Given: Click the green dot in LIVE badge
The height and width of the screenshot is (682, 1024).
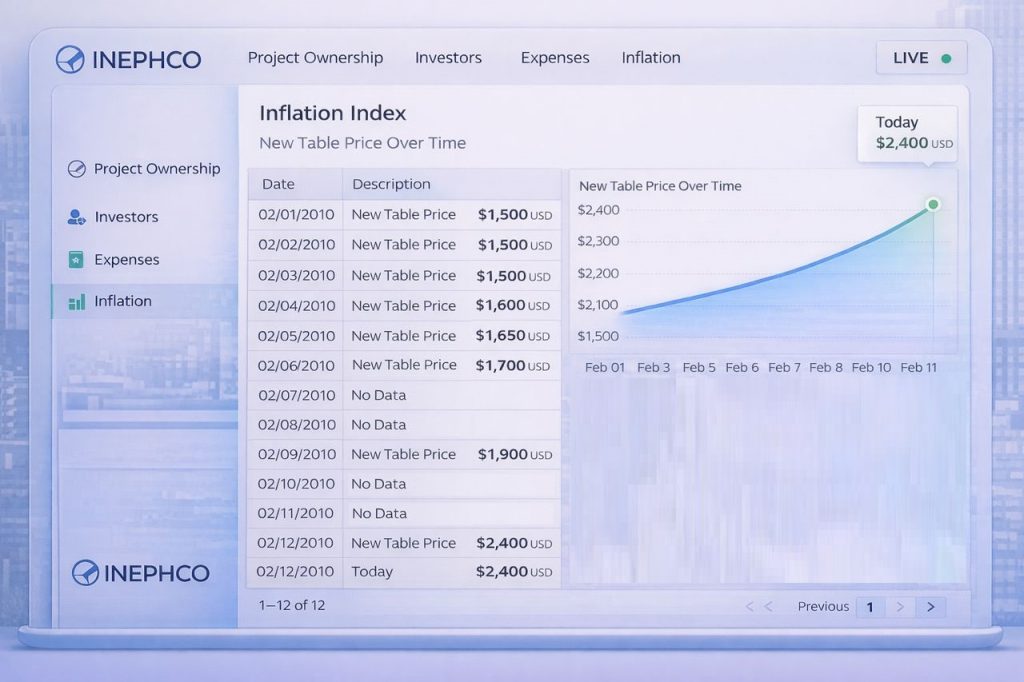Looking at the screenshot, I should (x=946, y=58).
